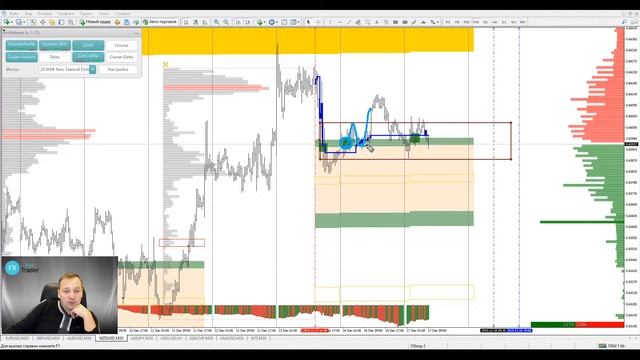Switch chart to W1 timeframe

pyautogui.click(x=513, y=22)
